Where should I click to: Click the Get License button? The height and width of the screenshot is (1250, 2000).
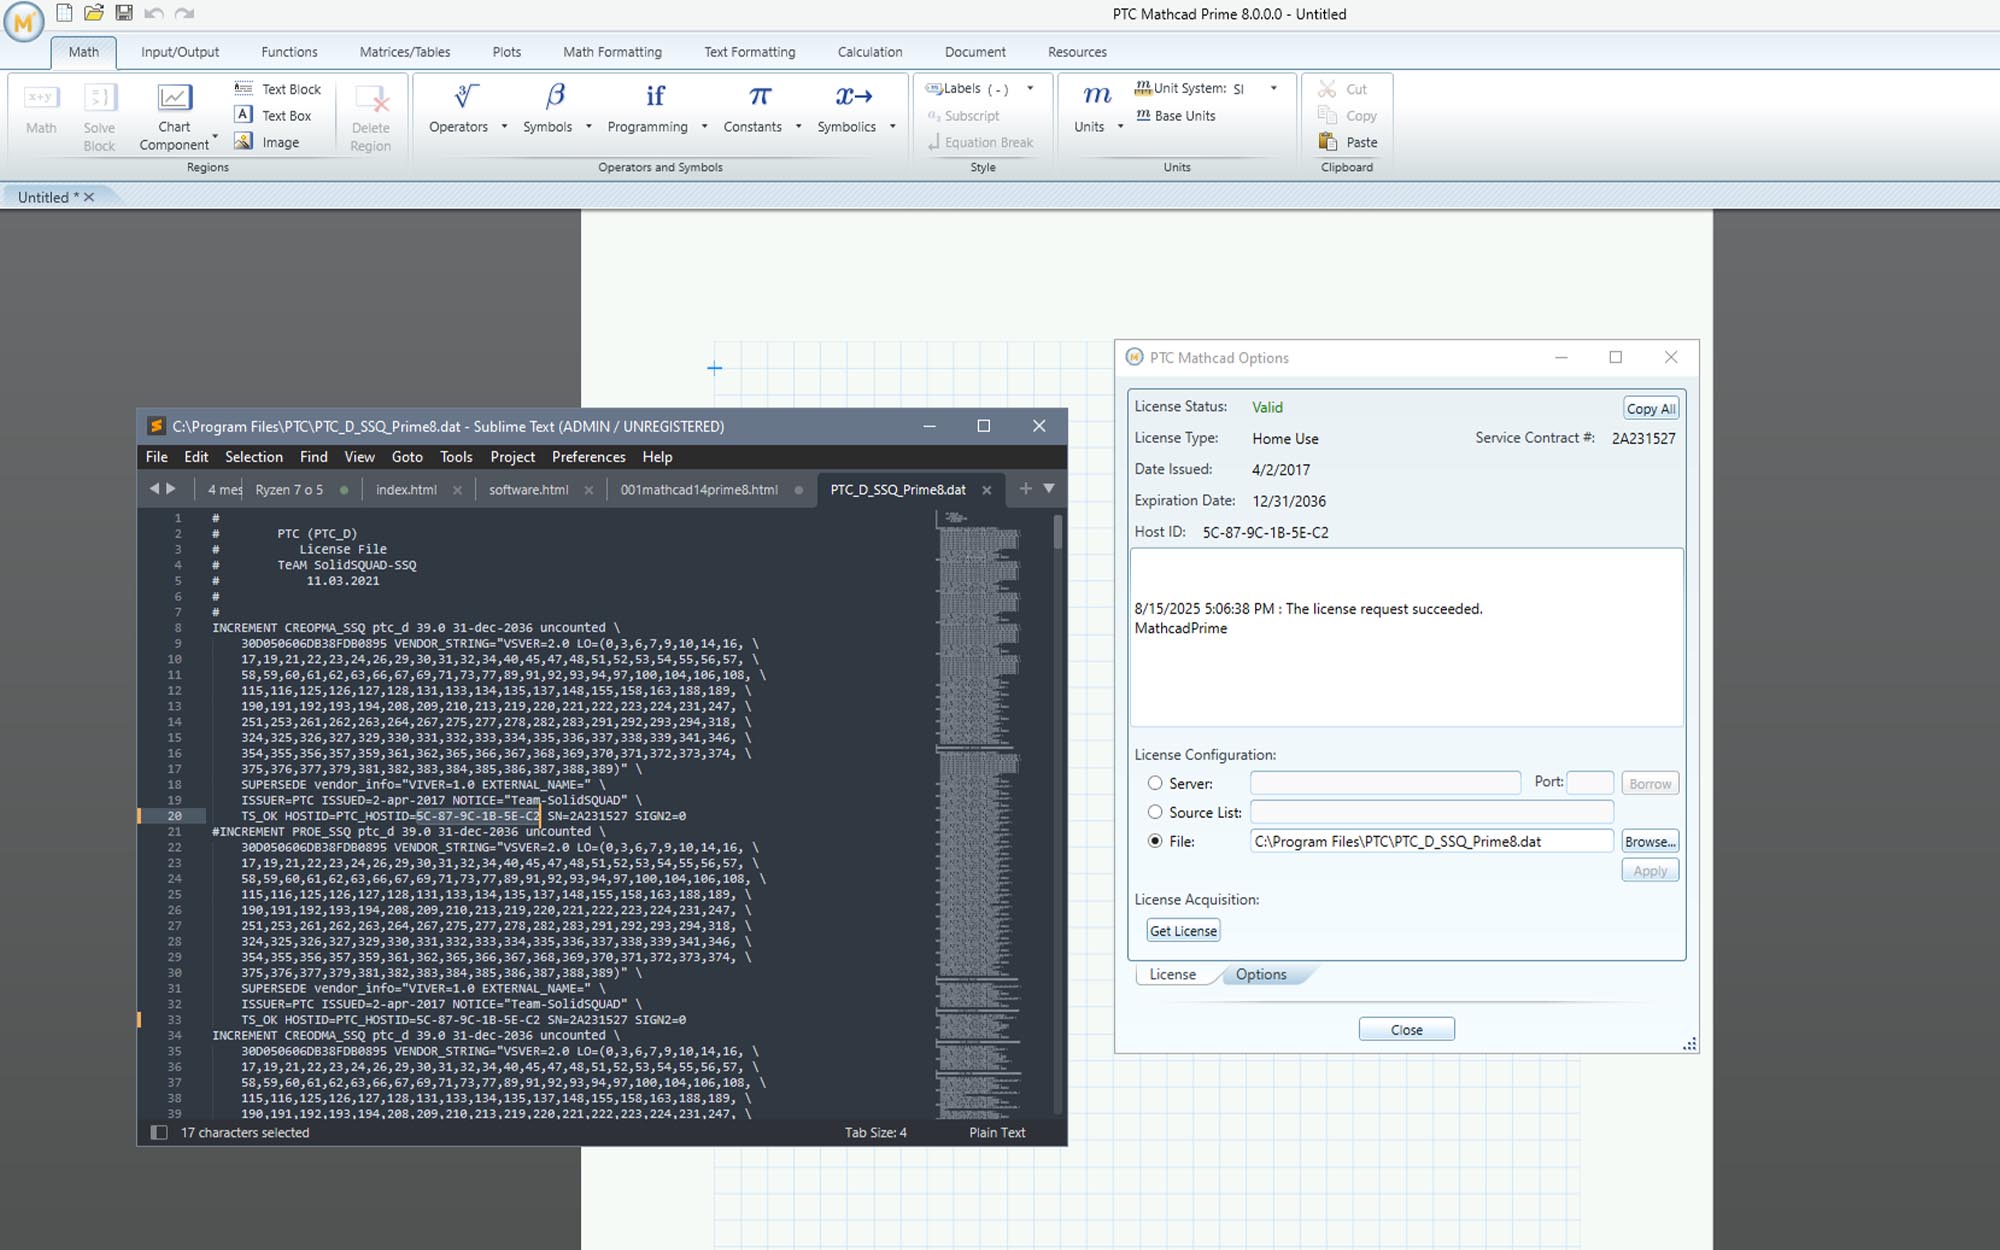tap(1183, 931)
